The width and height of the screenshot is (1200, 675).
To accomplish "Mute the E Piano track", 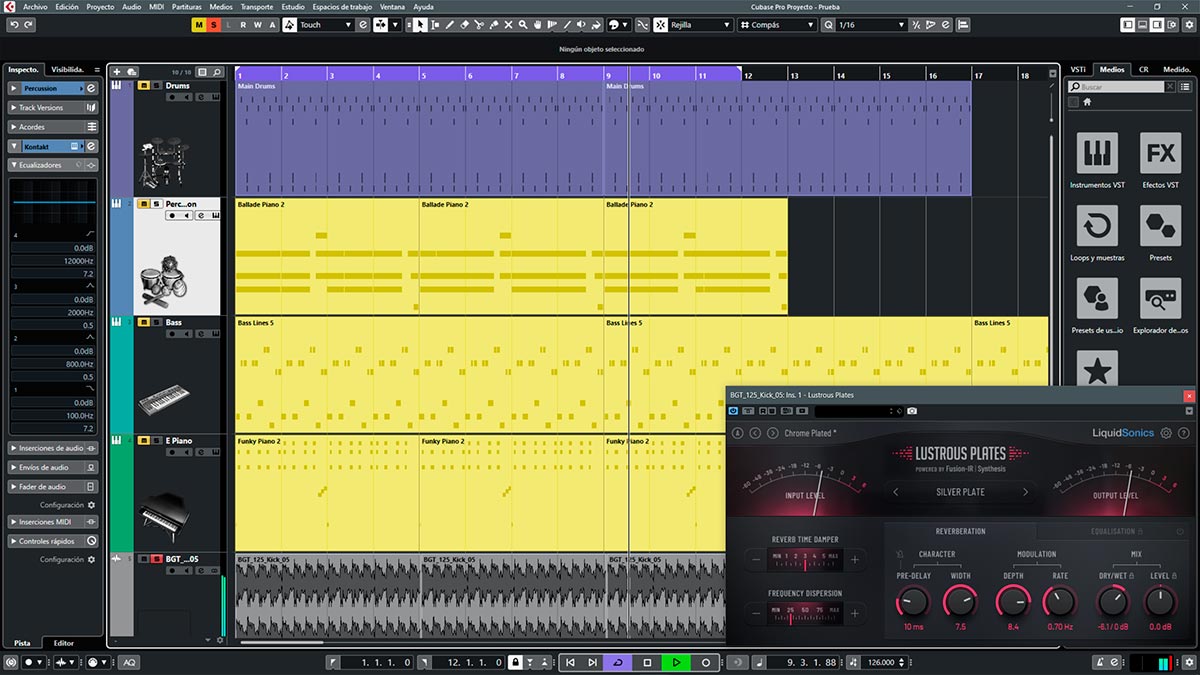I will pyautogui.click(x=143, y=440).
